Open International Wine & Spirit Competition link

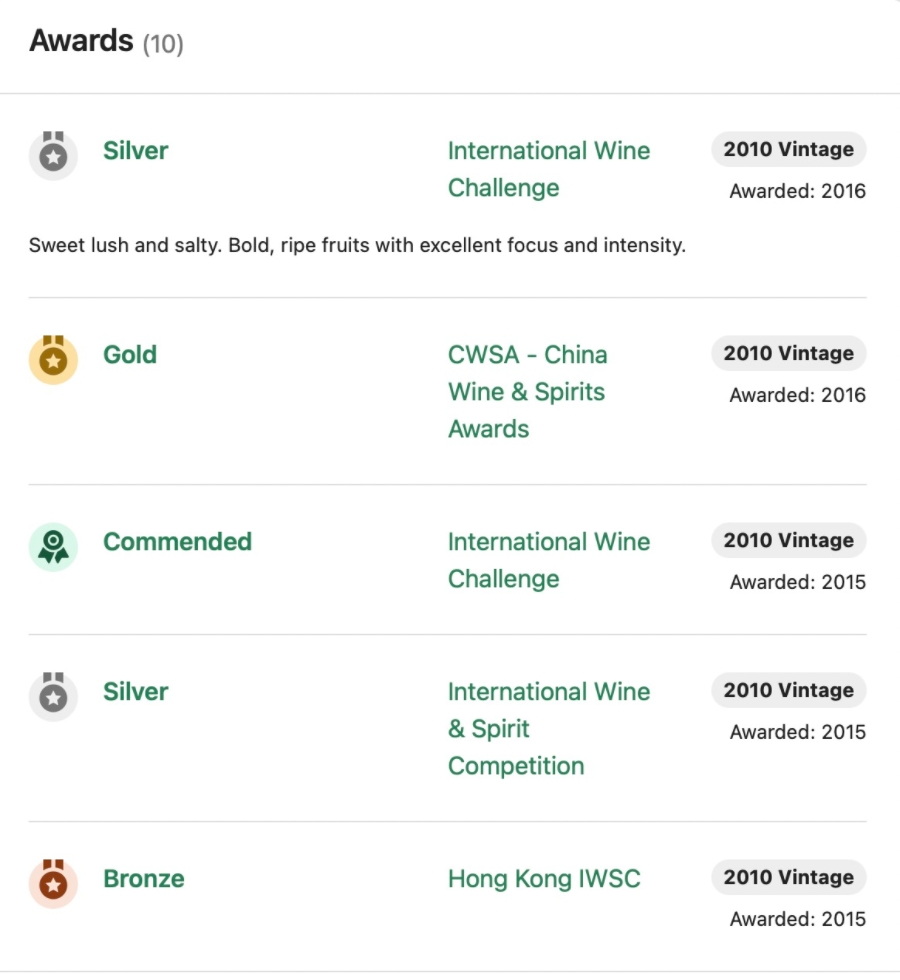pyautogui.click(x=548, y=729)
